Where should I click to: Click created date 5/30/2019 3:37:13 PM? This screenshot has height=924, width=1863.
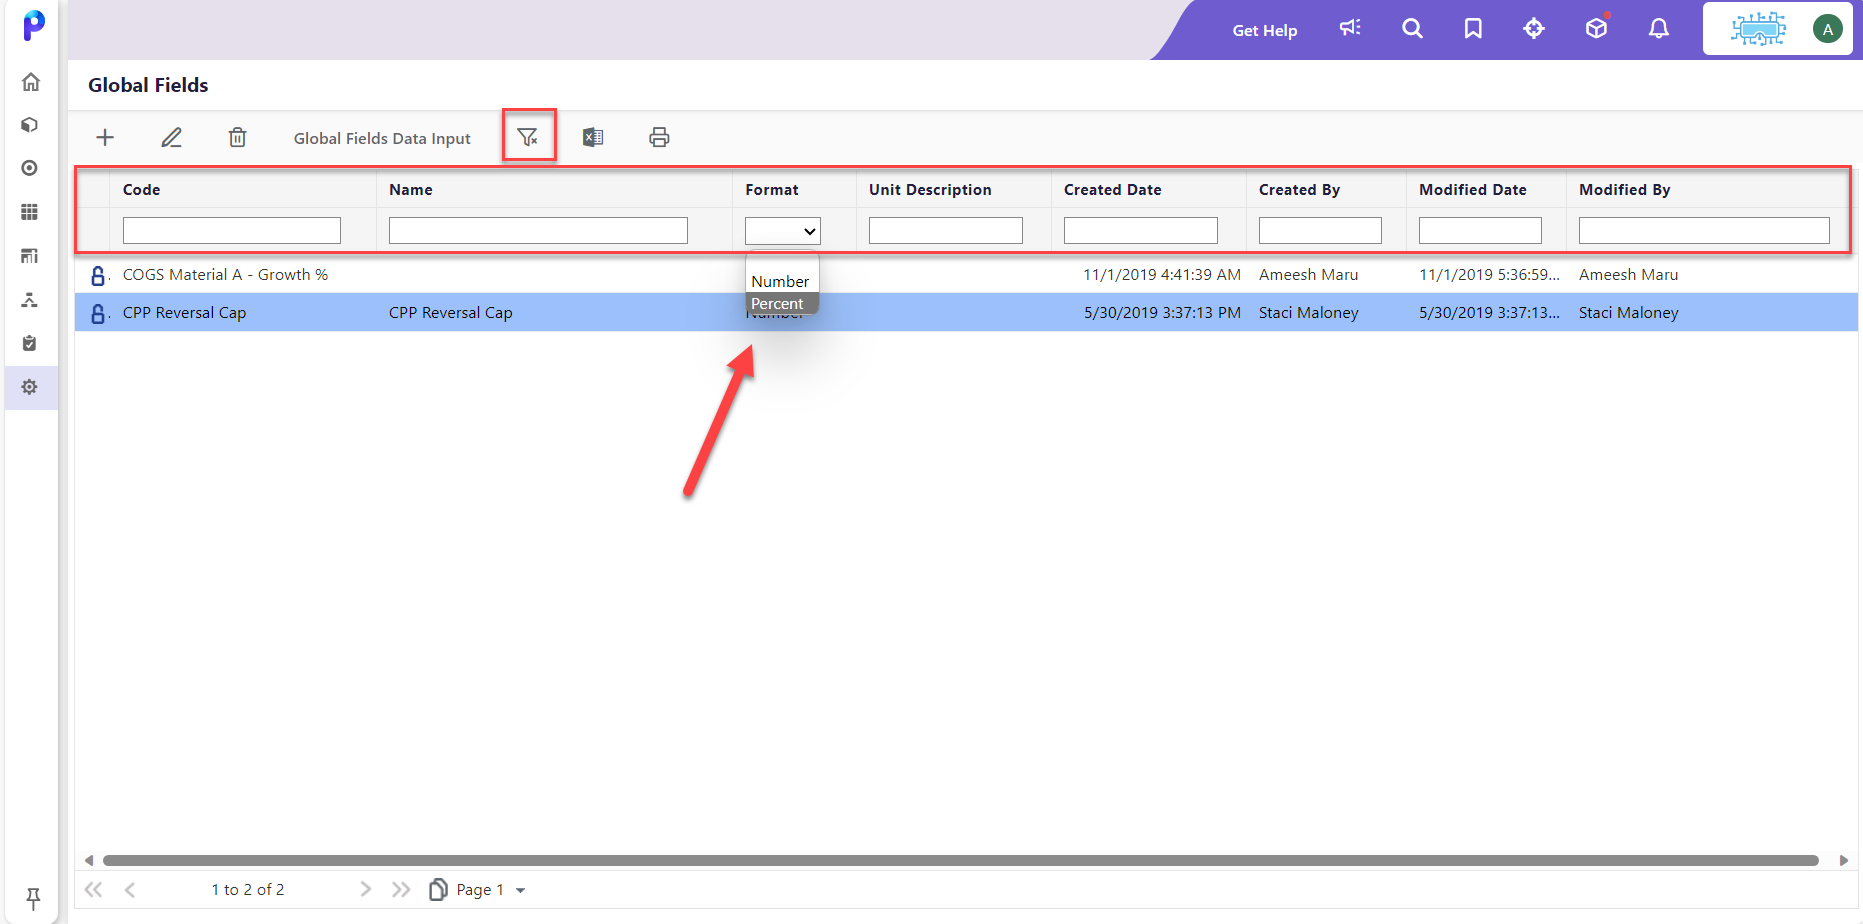pyautogui.click(x=1162, y=313)
